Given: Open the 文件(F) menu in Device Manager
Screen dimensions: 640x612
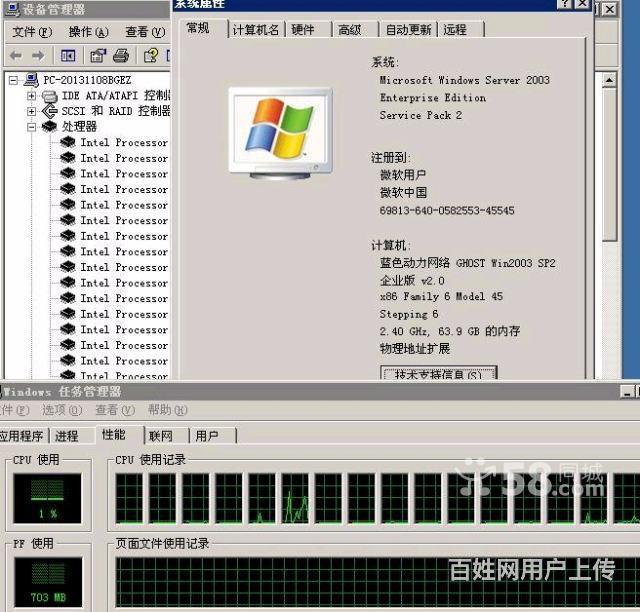Looking at the screenshot, I should coord(32,31).
